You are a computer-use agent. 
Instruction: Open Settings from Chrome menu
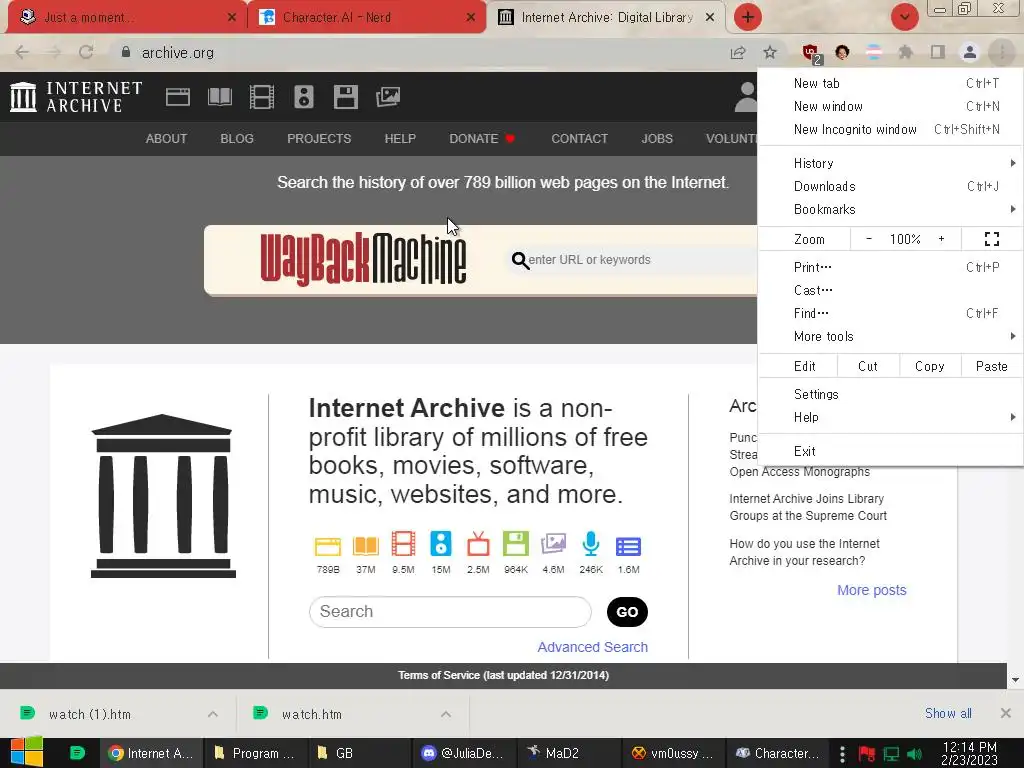(889, 394)
